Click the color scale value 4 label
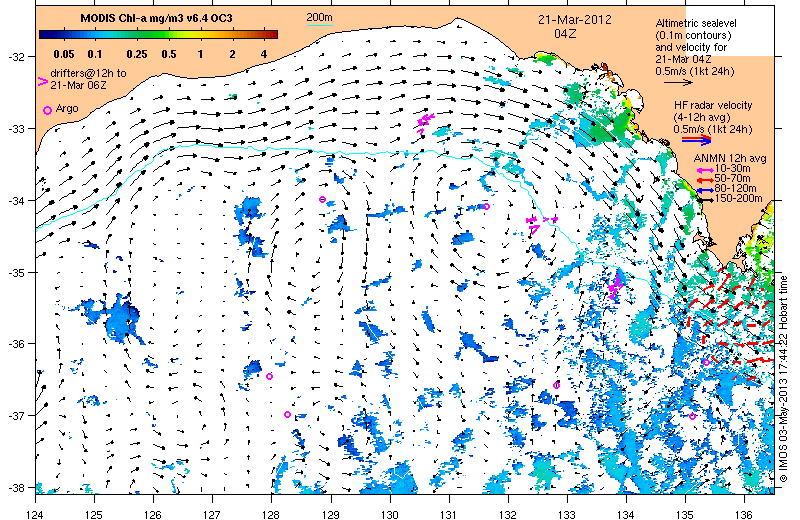 pyautogui.click(x=264, y=54)
